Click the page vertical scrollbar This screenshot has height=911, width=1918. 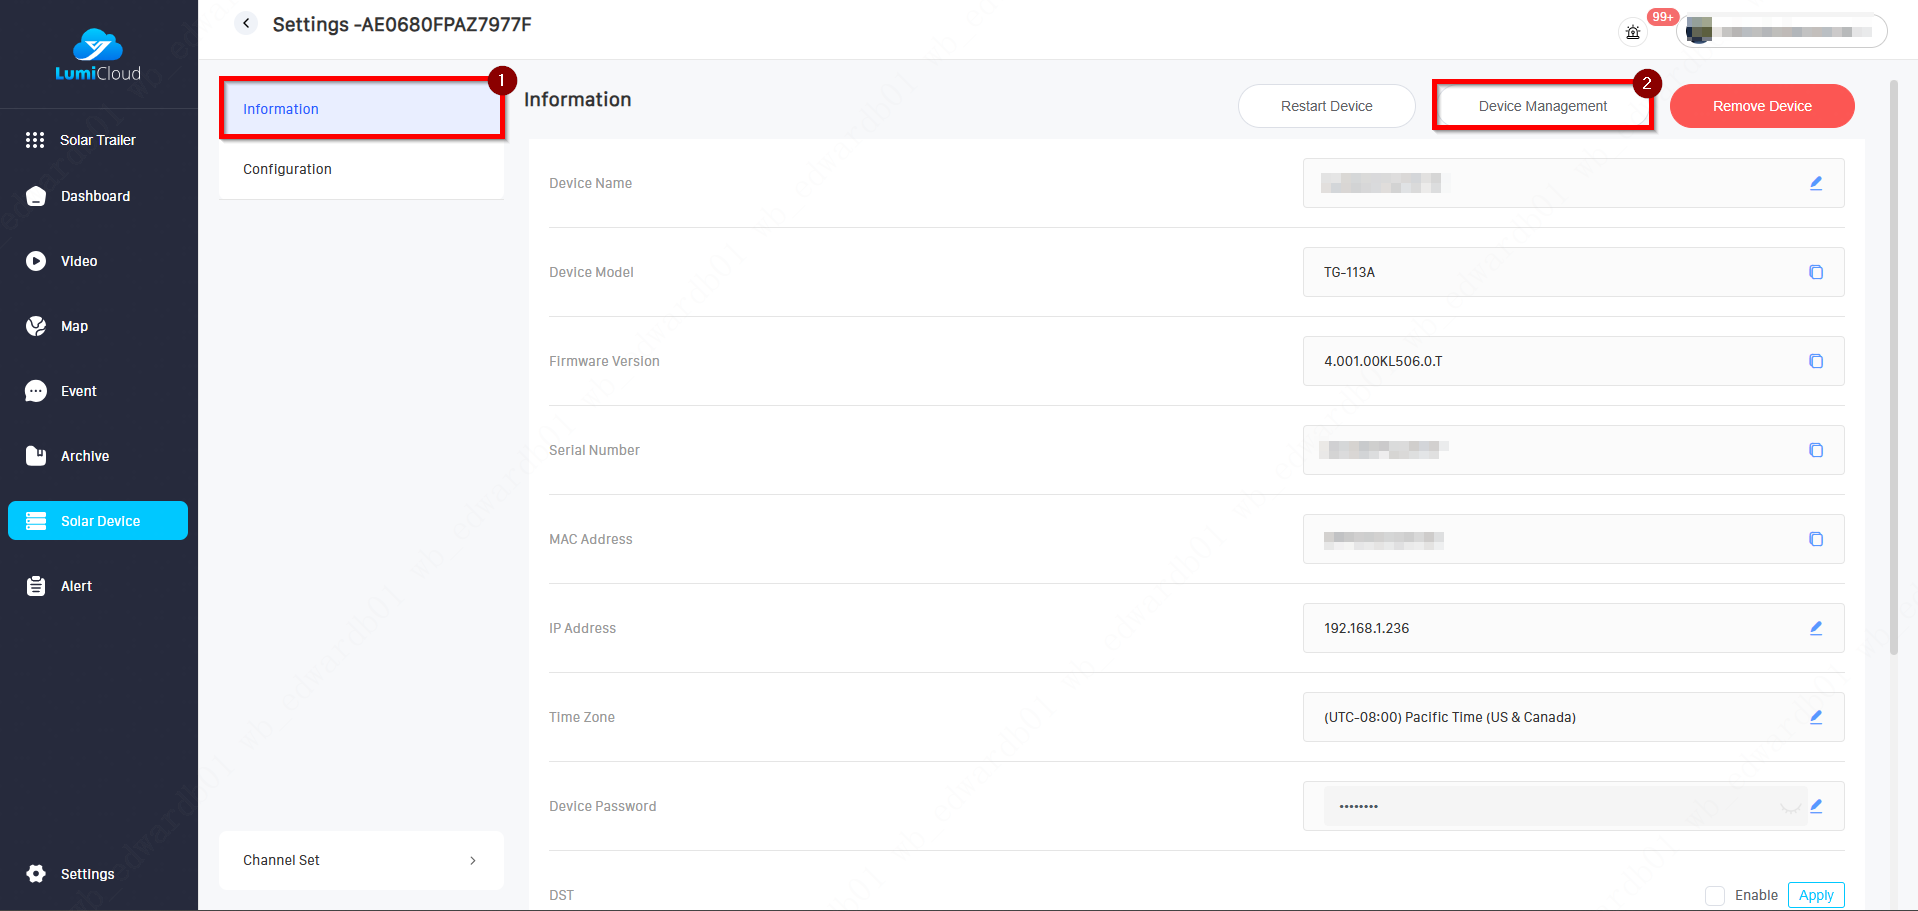(x=1893, y=370)
